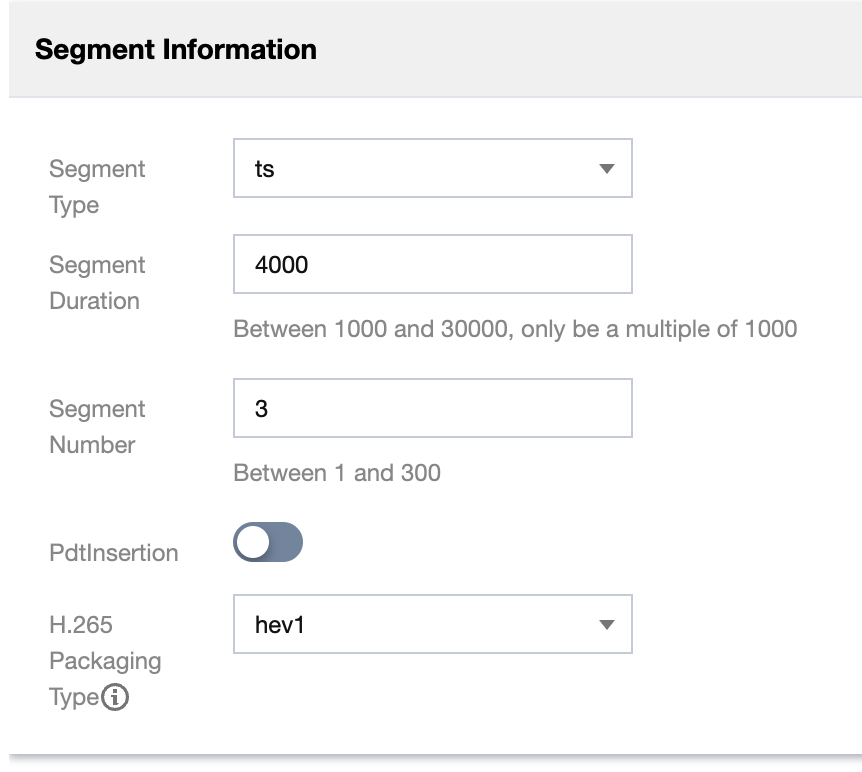
Task: Click the 'hev1' selected value
Action: (x=279, y=625)
